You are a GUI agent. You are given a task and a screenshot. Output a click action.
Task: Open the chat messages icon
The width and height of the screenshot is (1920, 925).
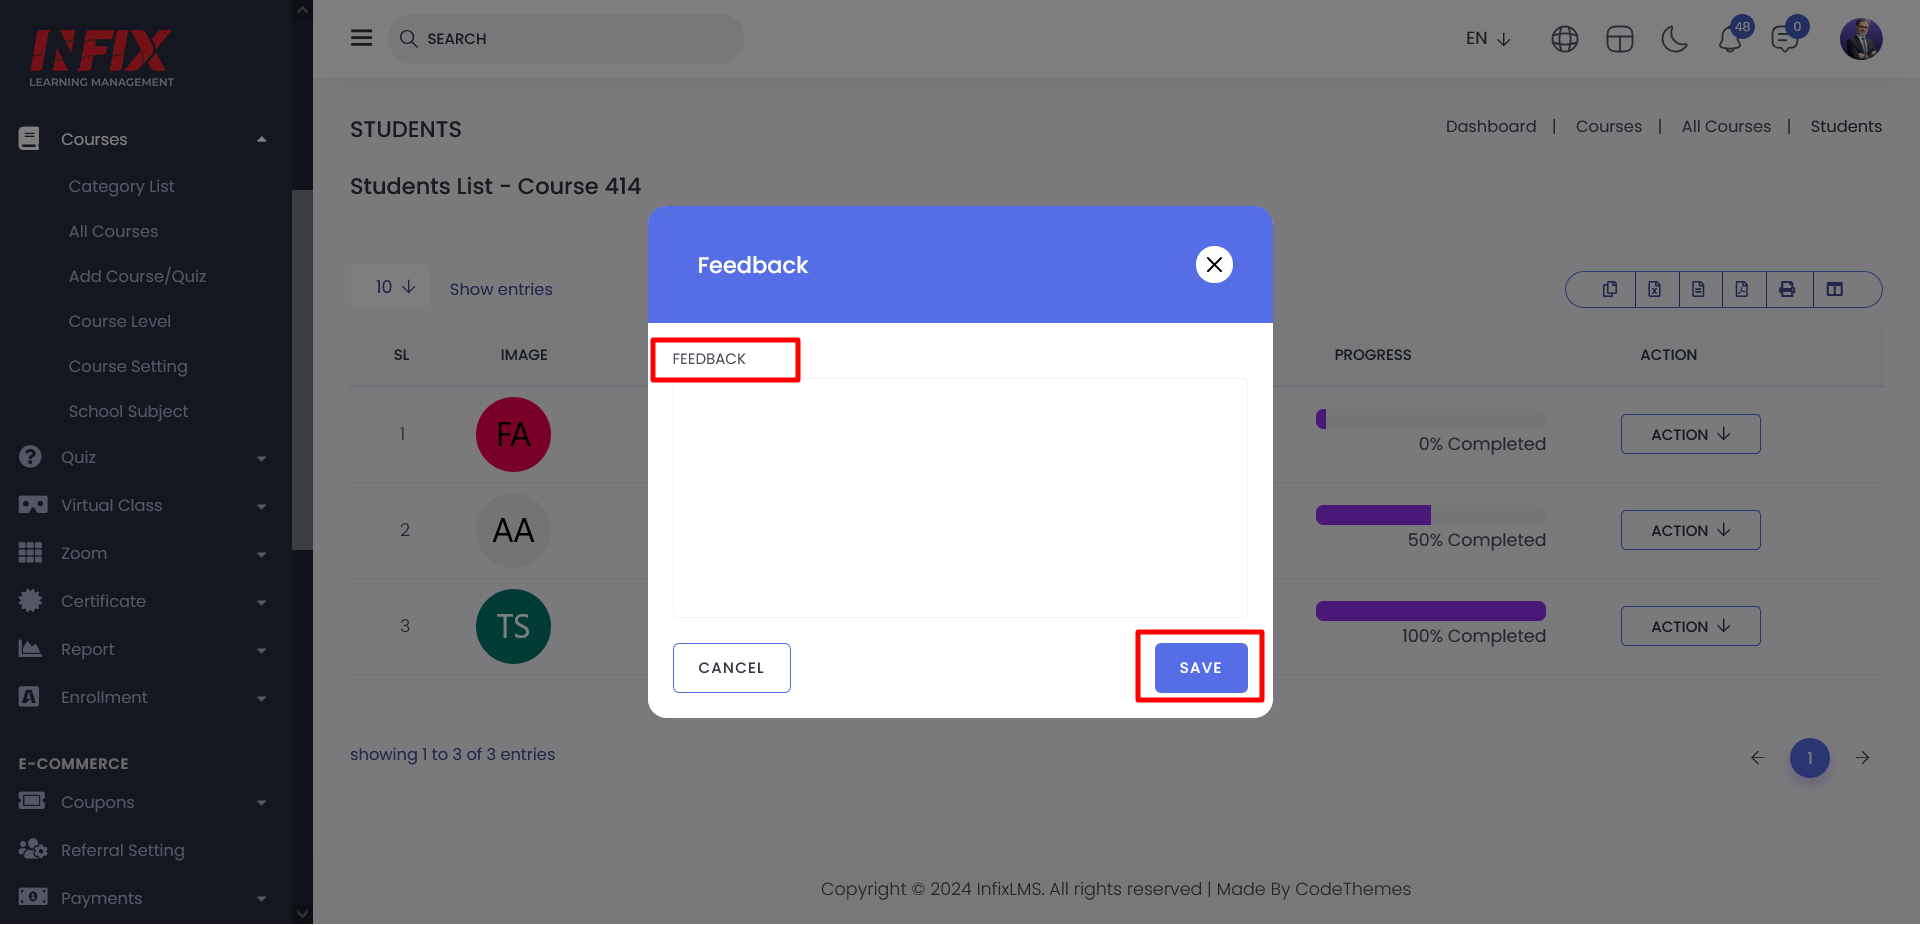1784,40
